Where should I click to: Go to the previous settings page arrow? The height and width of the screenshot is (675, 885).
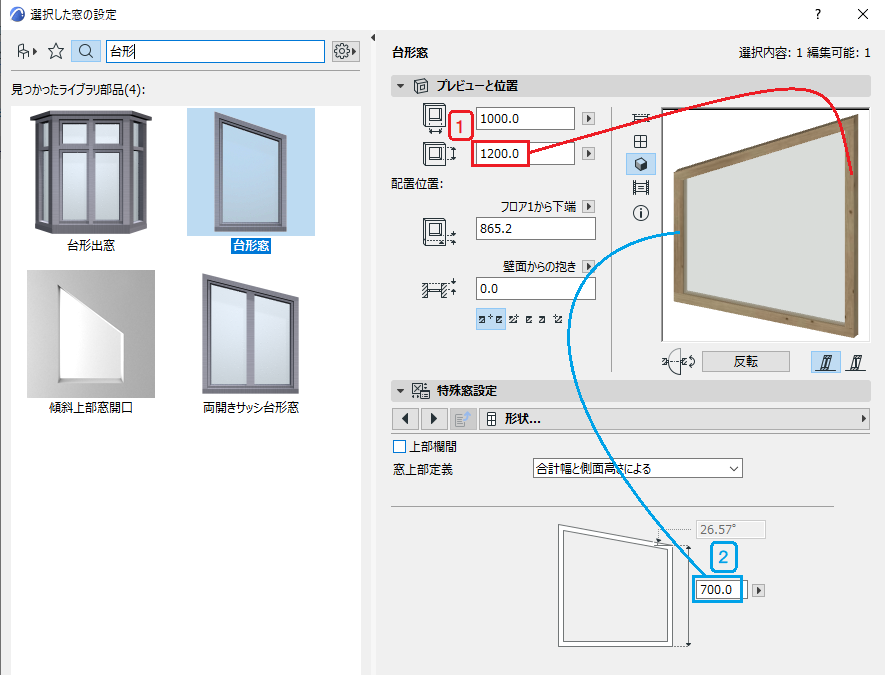(405, 419)
